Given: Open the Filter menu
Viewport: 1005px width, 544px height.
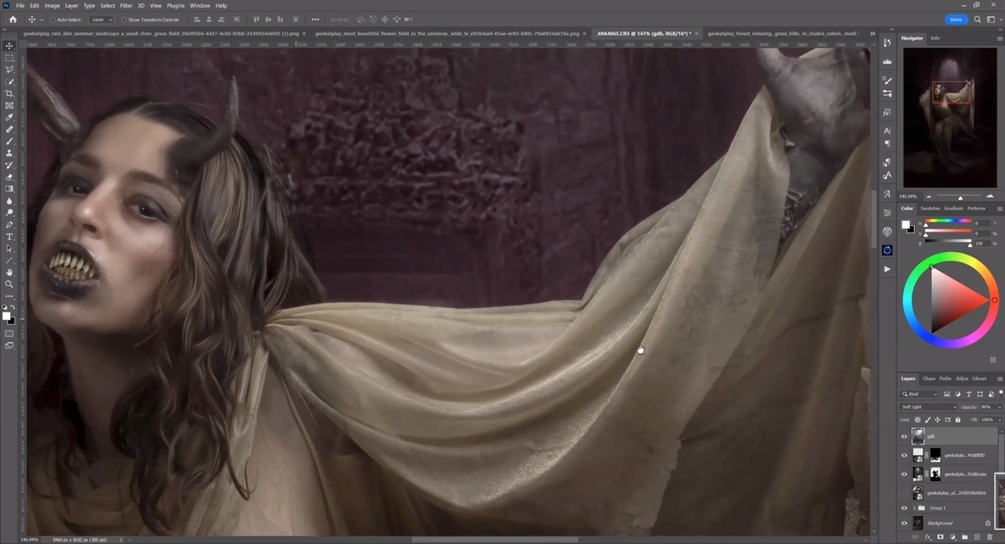Looking at the screenshot, I should click(126, 6).
